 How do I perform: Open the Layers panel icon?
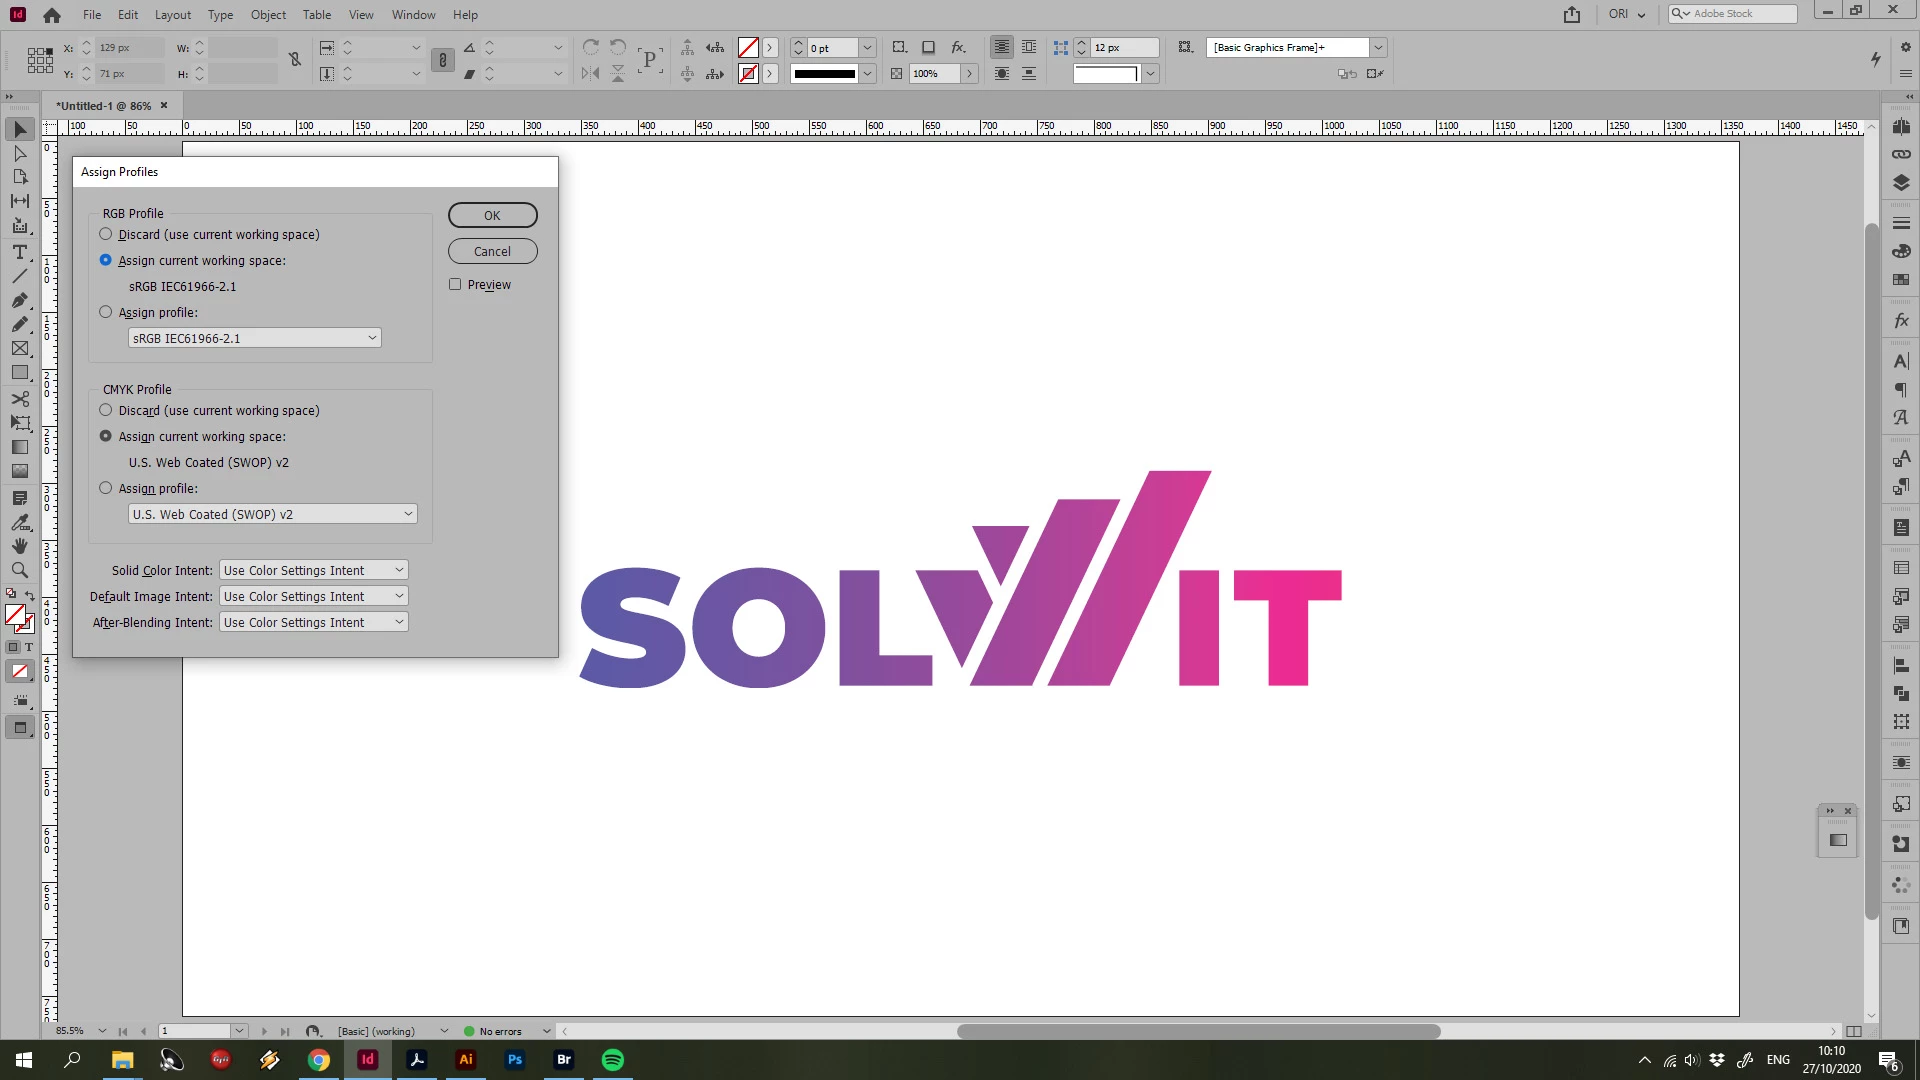[x=1901, y=183]
